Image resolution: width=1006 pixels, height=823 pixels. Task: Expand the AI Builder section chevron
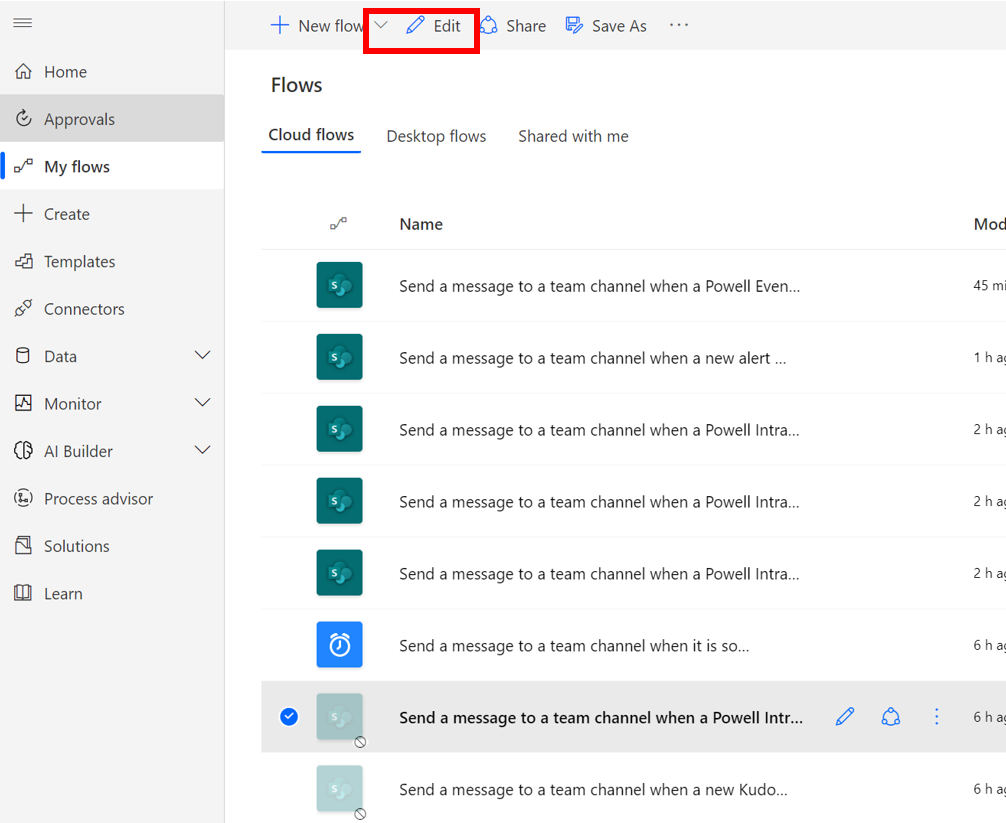click(x=203, y=450)
